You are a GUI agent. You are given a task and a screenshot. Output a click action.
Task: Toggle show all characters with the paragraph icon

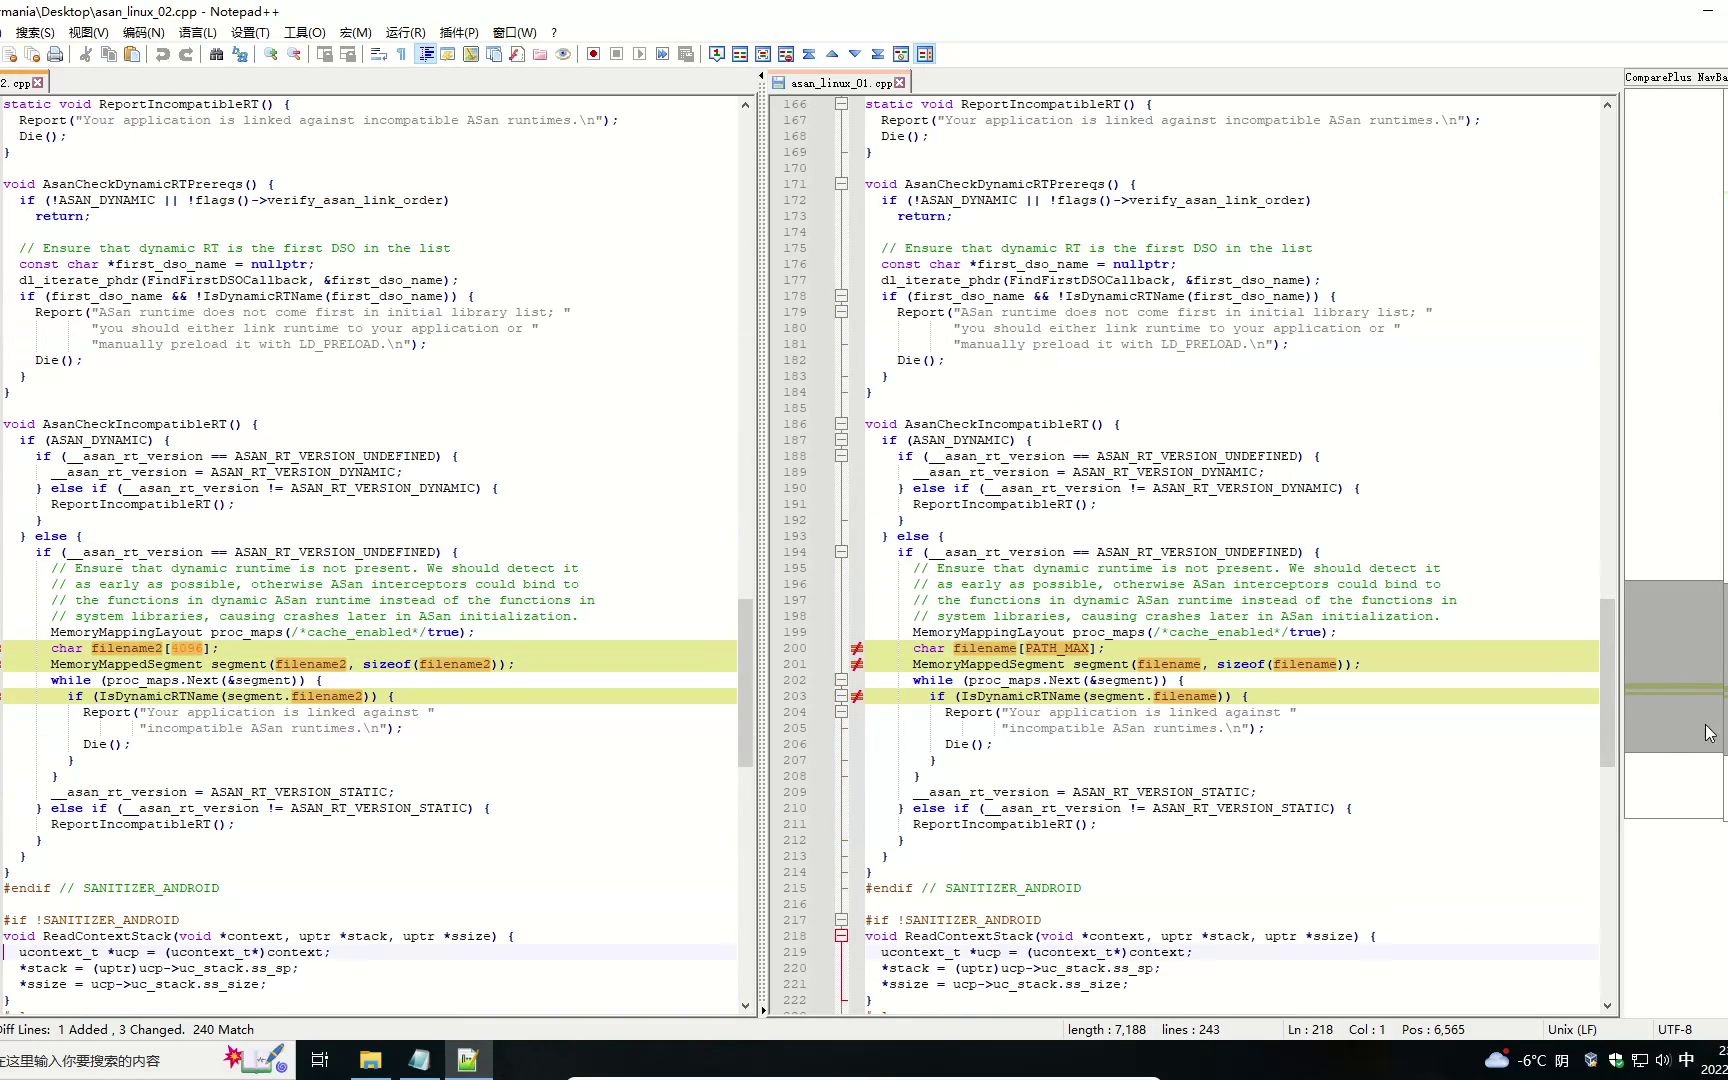[400, 55]
